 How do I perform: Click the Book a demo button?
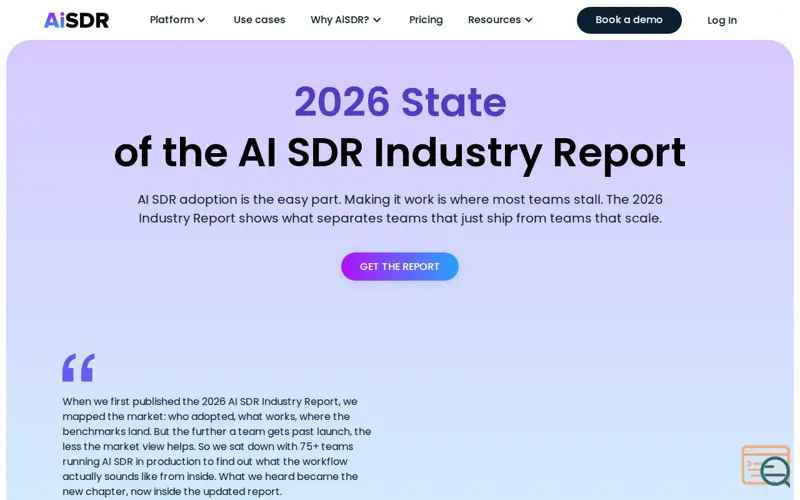(629, 20)
